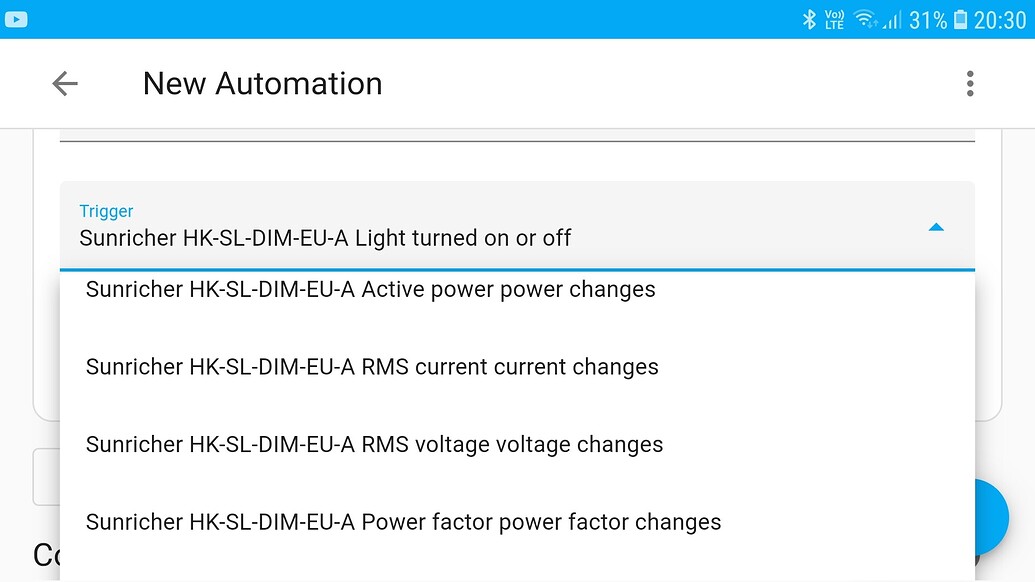Screen dimensions: 1035x582
Task: Choose the RMS current current changes option
Action: [x=373, y=366]
